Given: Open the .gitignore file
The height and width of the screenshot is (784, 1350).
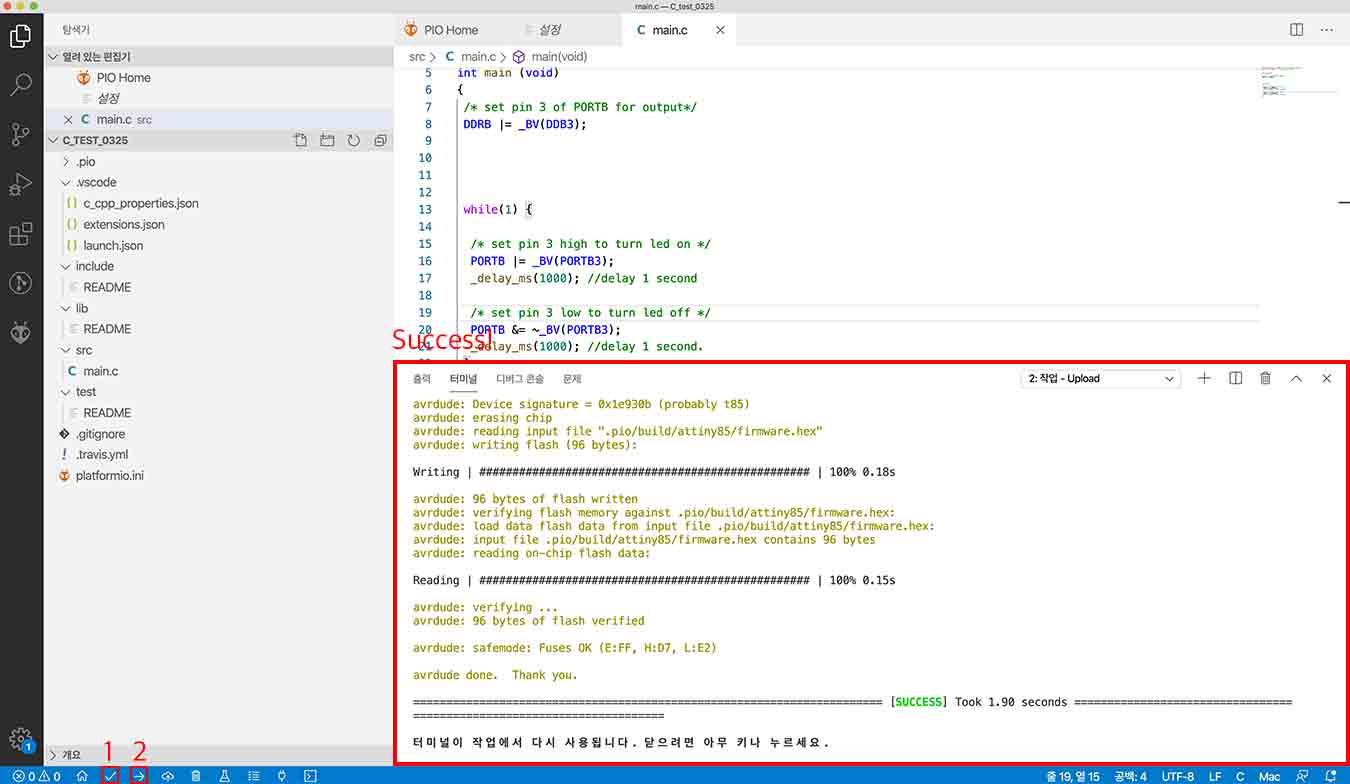Looking at the screenshot, I should (100, 434).
